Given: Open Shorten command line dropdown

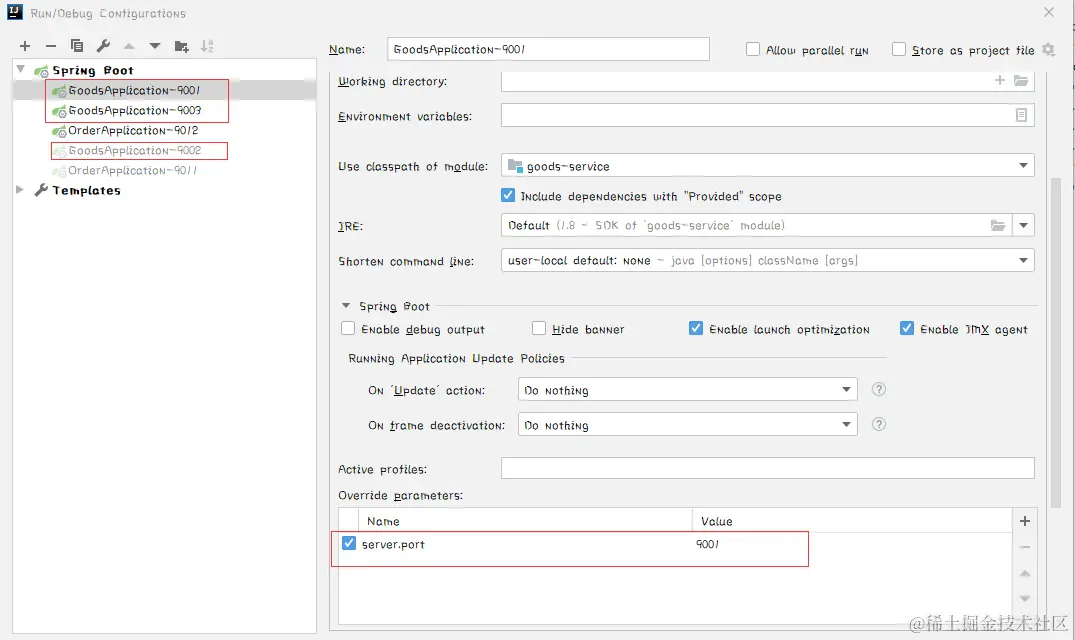Looking at the screenshot, I should [x=1023, y=260].
